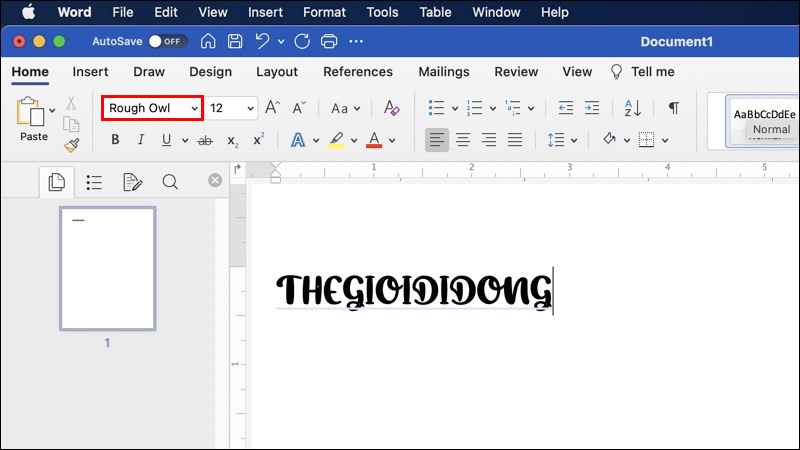Open search magnifier in navigation sidebar
The width and height of the screenshot is (800, 450).
pyautogui.click(x=170, y=182)
